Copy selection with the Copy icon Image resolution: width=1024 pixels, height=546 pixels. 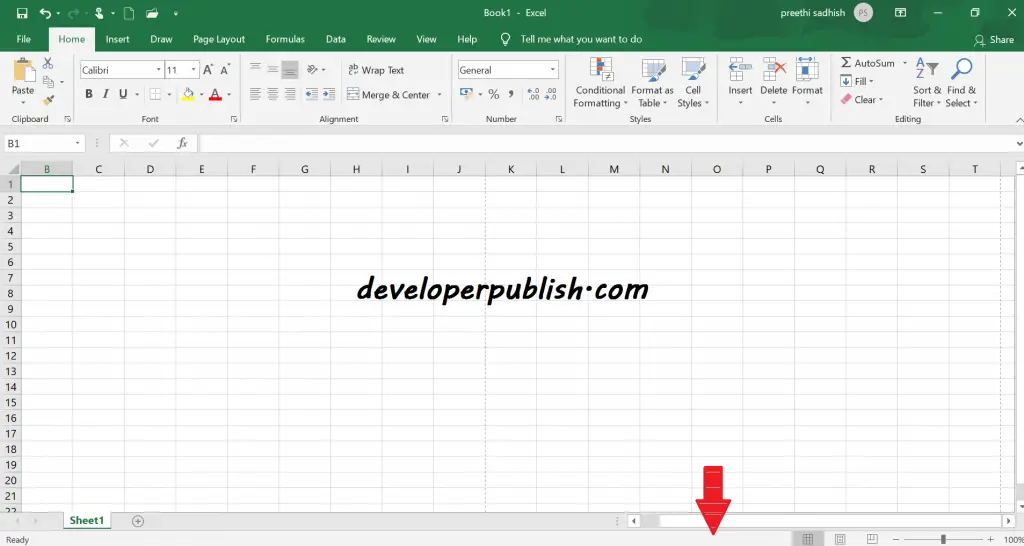pyautogui.click(x=48, y=82)
